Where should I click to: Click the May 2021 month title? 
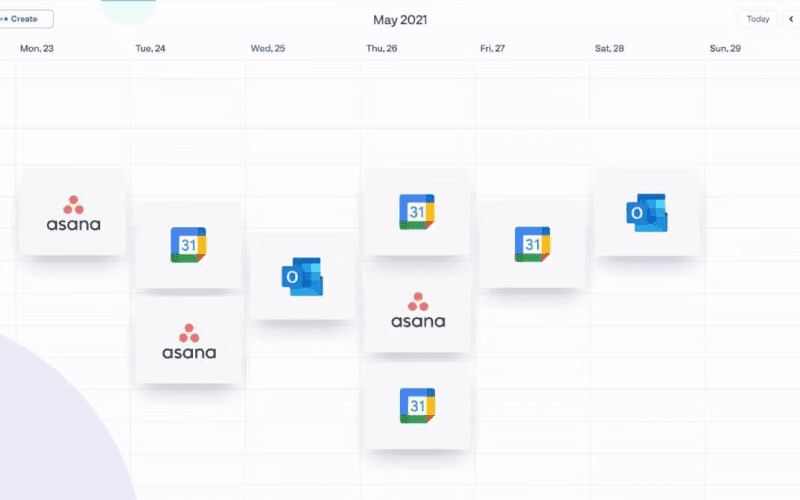tap(400, 20)
